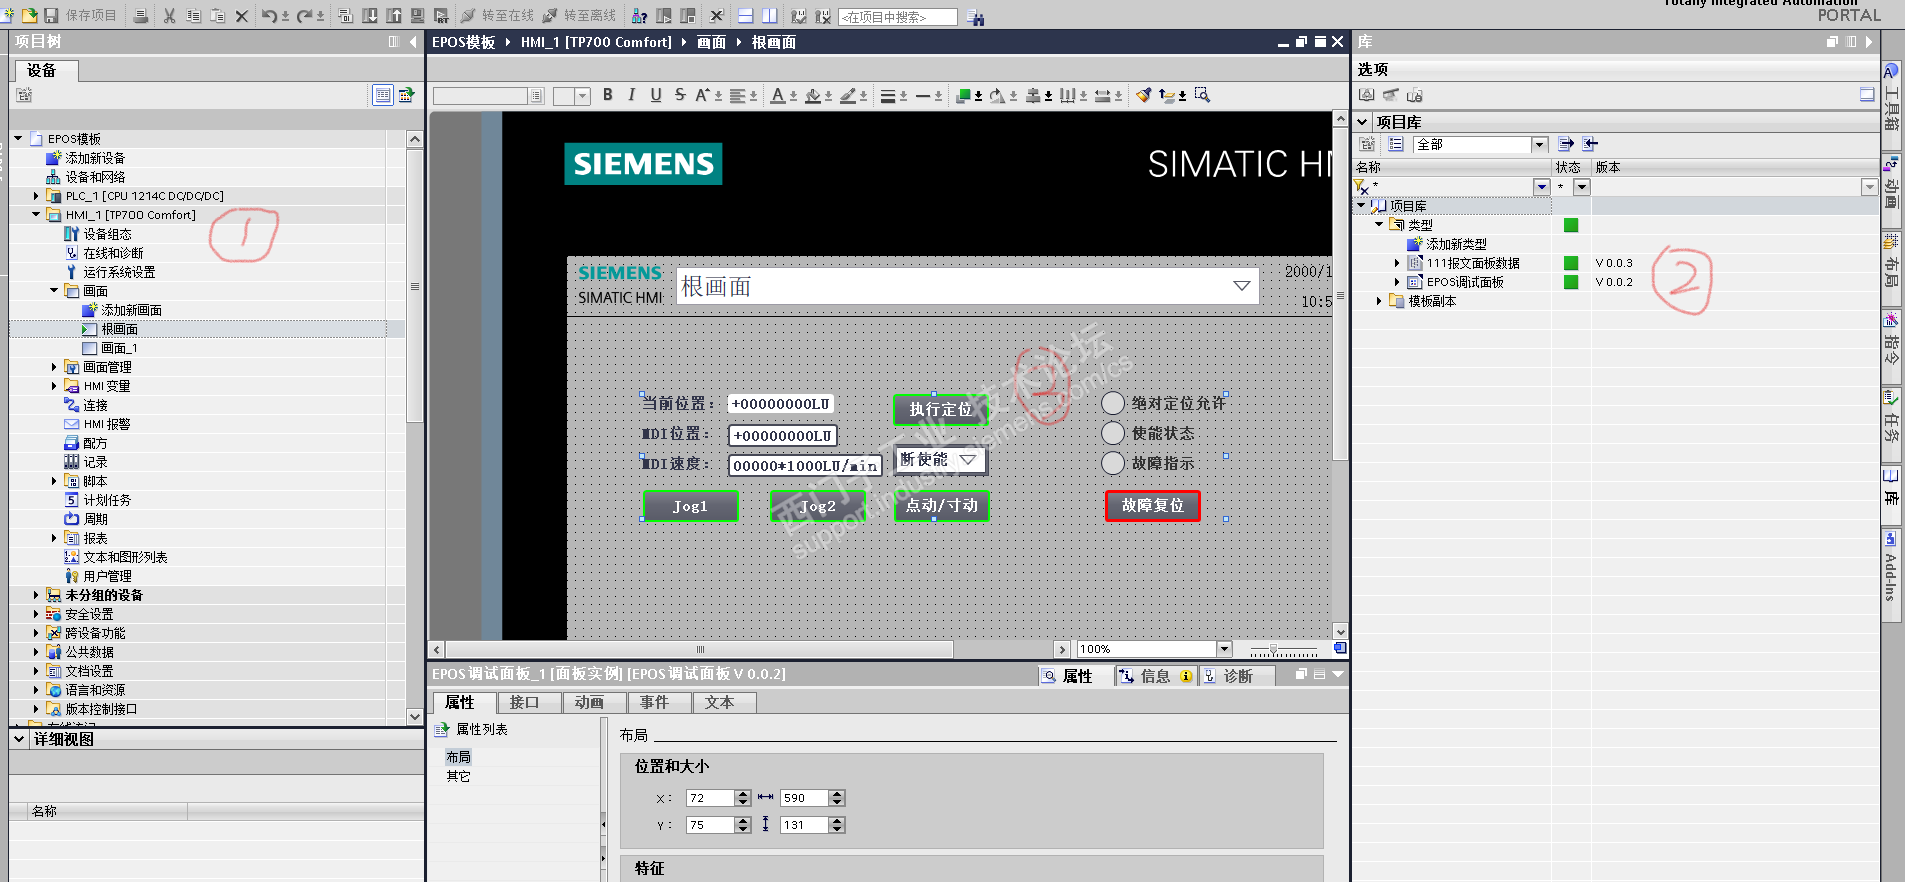Viewport: 1905px width, 882px height.
Task: Open the 100% zoom level dropdown
Action: [1224, 649]
